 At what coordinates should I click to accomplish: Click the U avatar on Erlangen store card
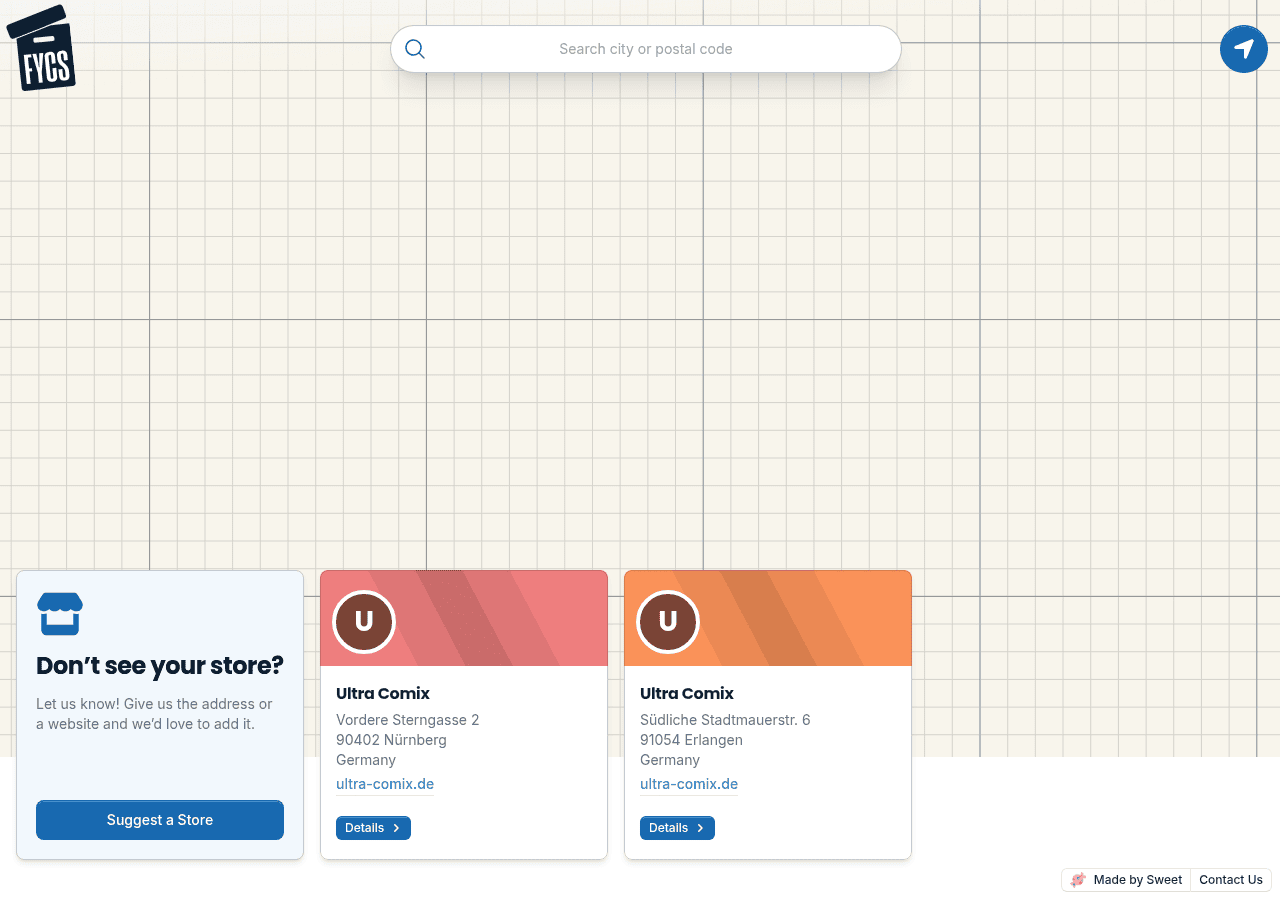click(668, 621)
